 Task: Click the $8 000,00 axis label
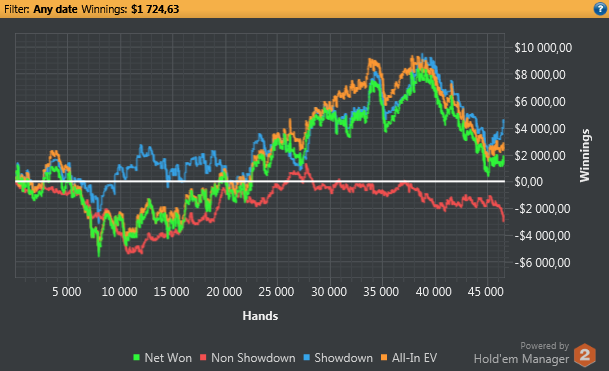pyautogui.click(x=540, y=75)
